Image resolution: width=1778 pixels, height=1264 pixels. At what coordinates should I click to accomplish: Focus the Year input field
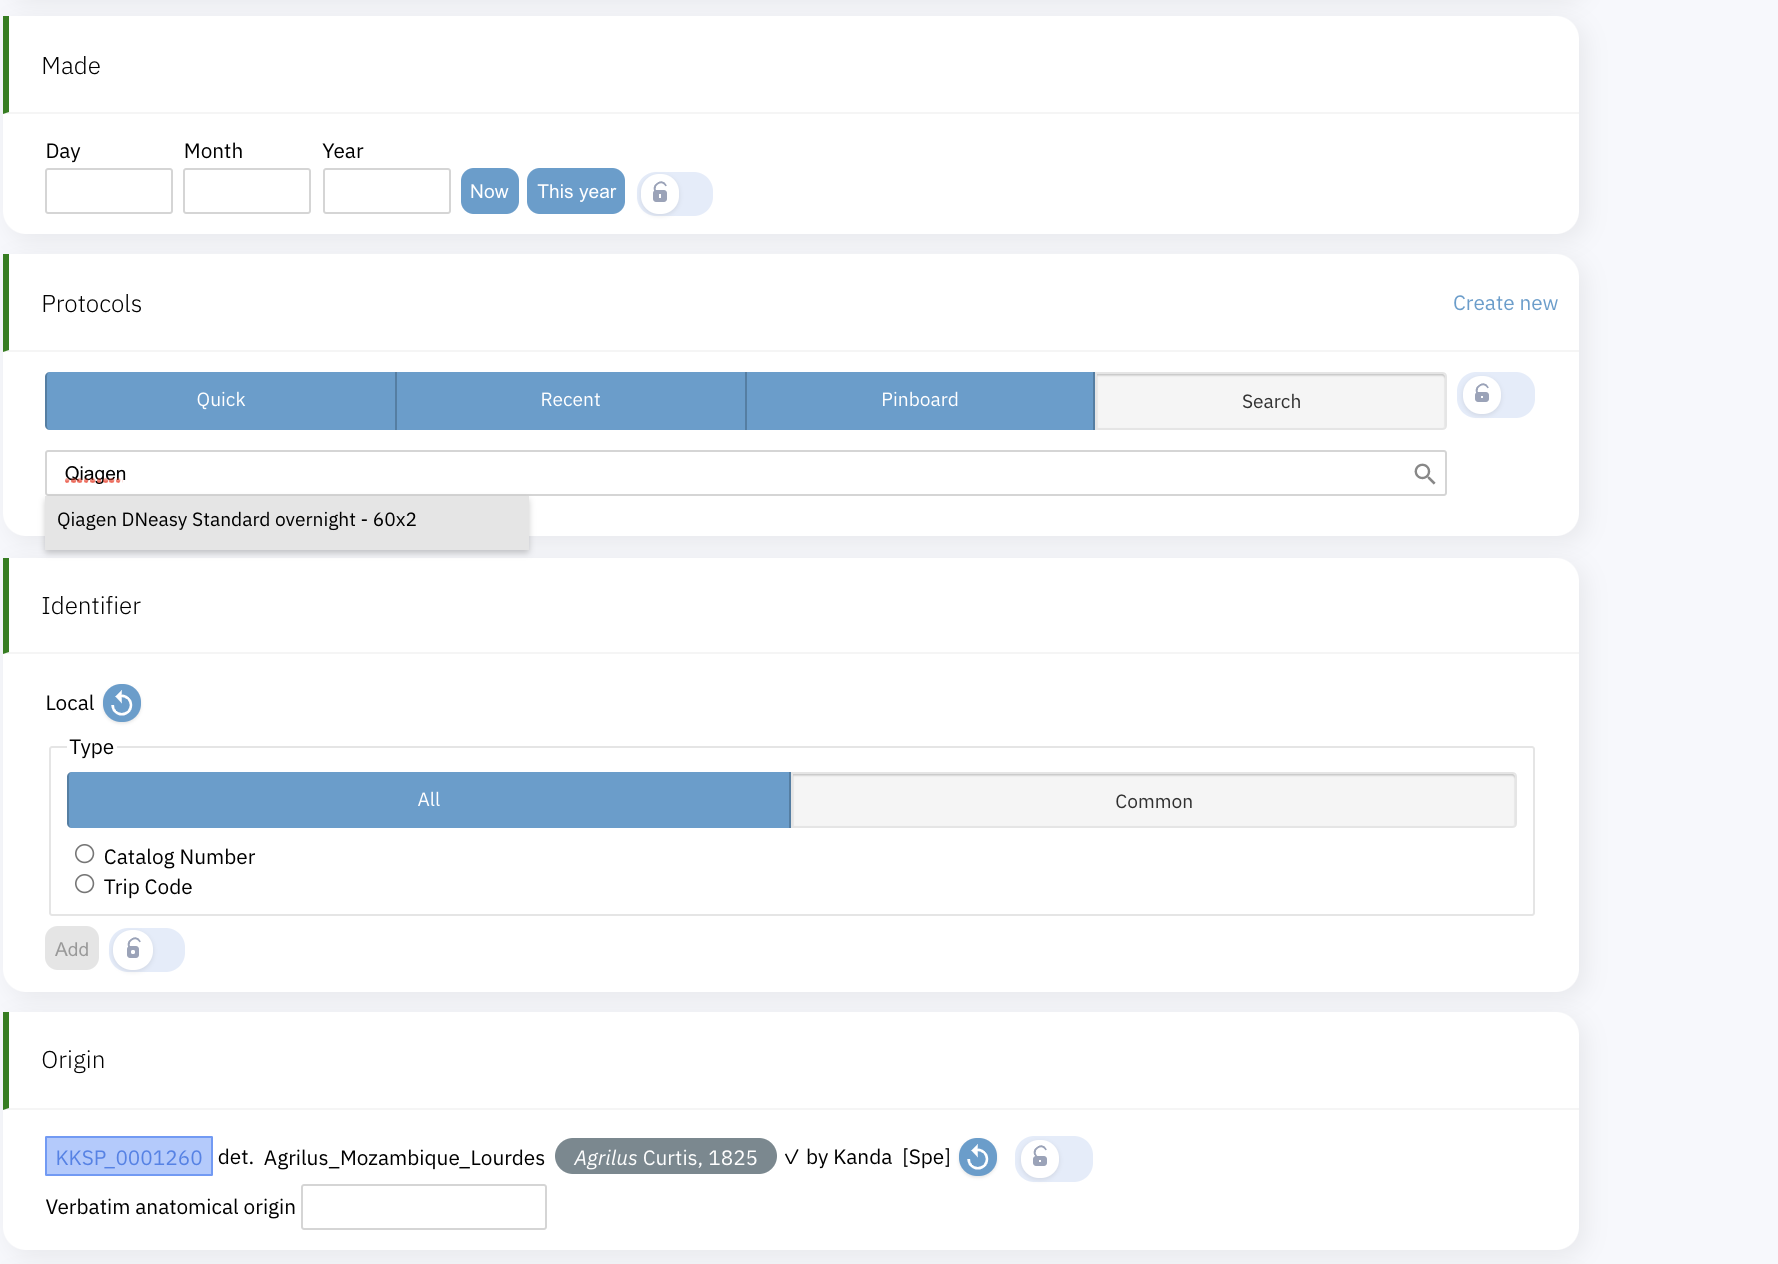387,191
